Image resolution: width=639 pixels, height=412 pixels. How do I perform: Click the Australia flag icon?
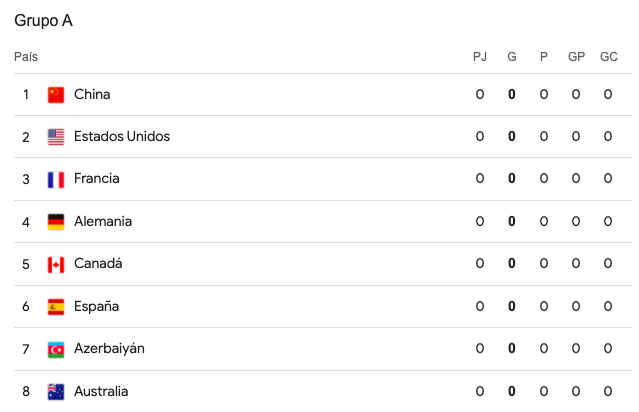pos(56,391)
